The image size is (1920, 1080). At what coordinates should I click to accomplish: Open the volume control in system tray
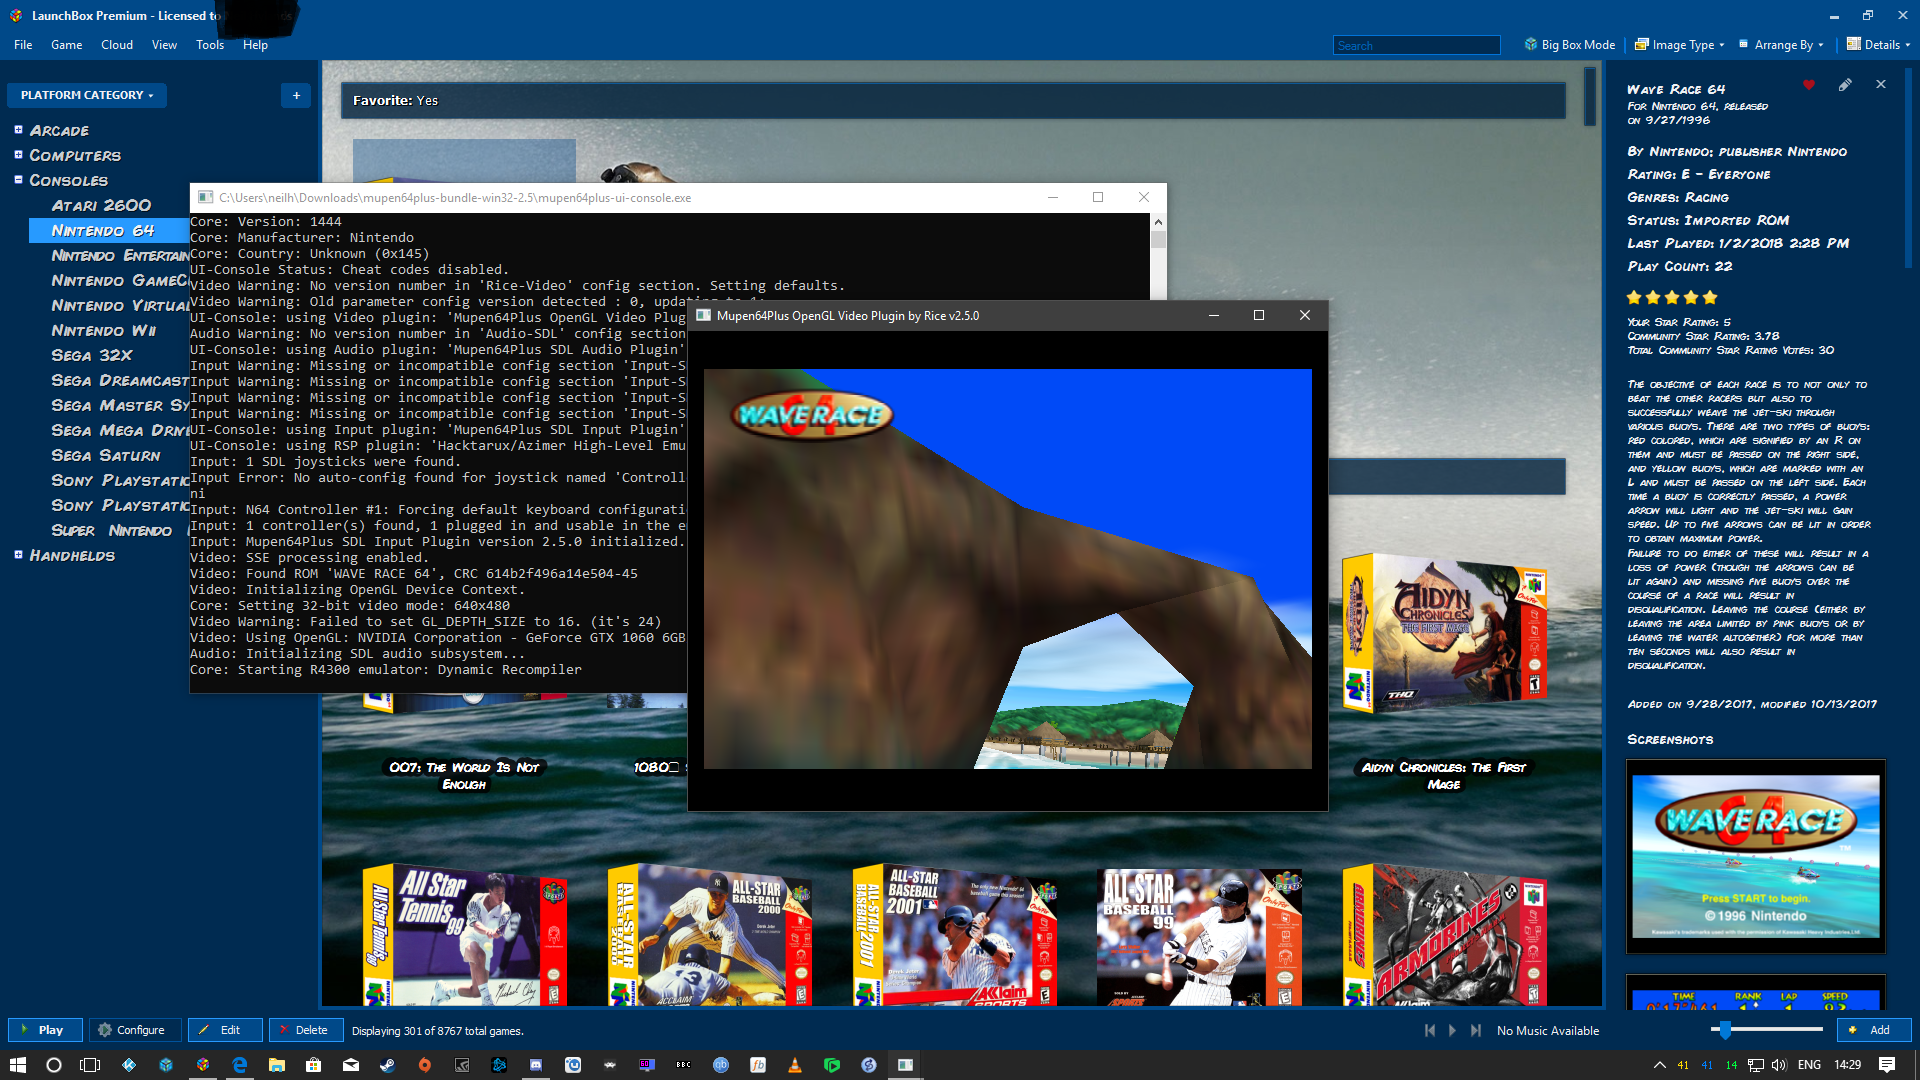tap(1779, 1065)
